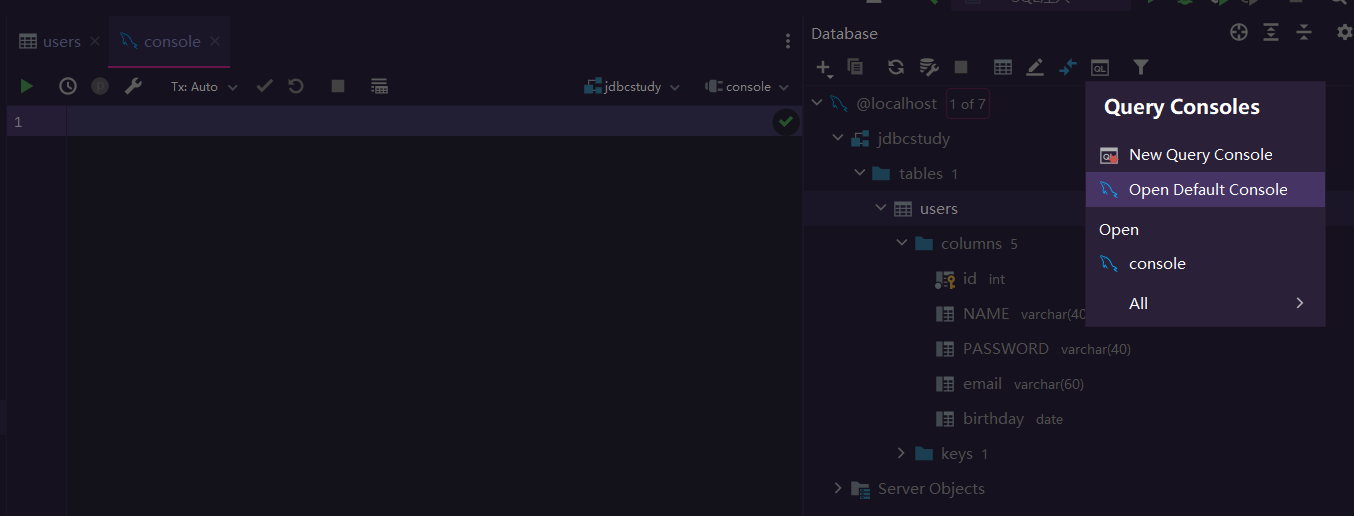Collapse all nodes in Database panel
This screenshot has height=516, width=1354.
pos(1304,33)
